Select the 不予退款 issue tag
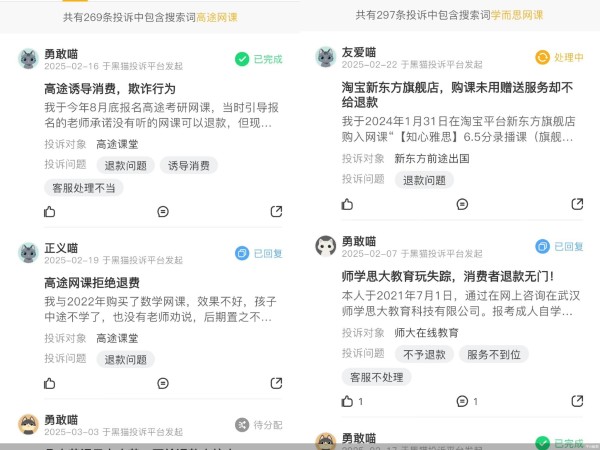 (424, 354)
